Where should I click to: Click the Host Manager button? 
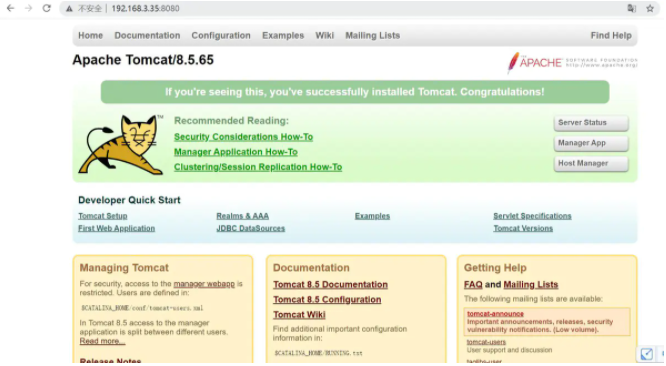[591, 163]
